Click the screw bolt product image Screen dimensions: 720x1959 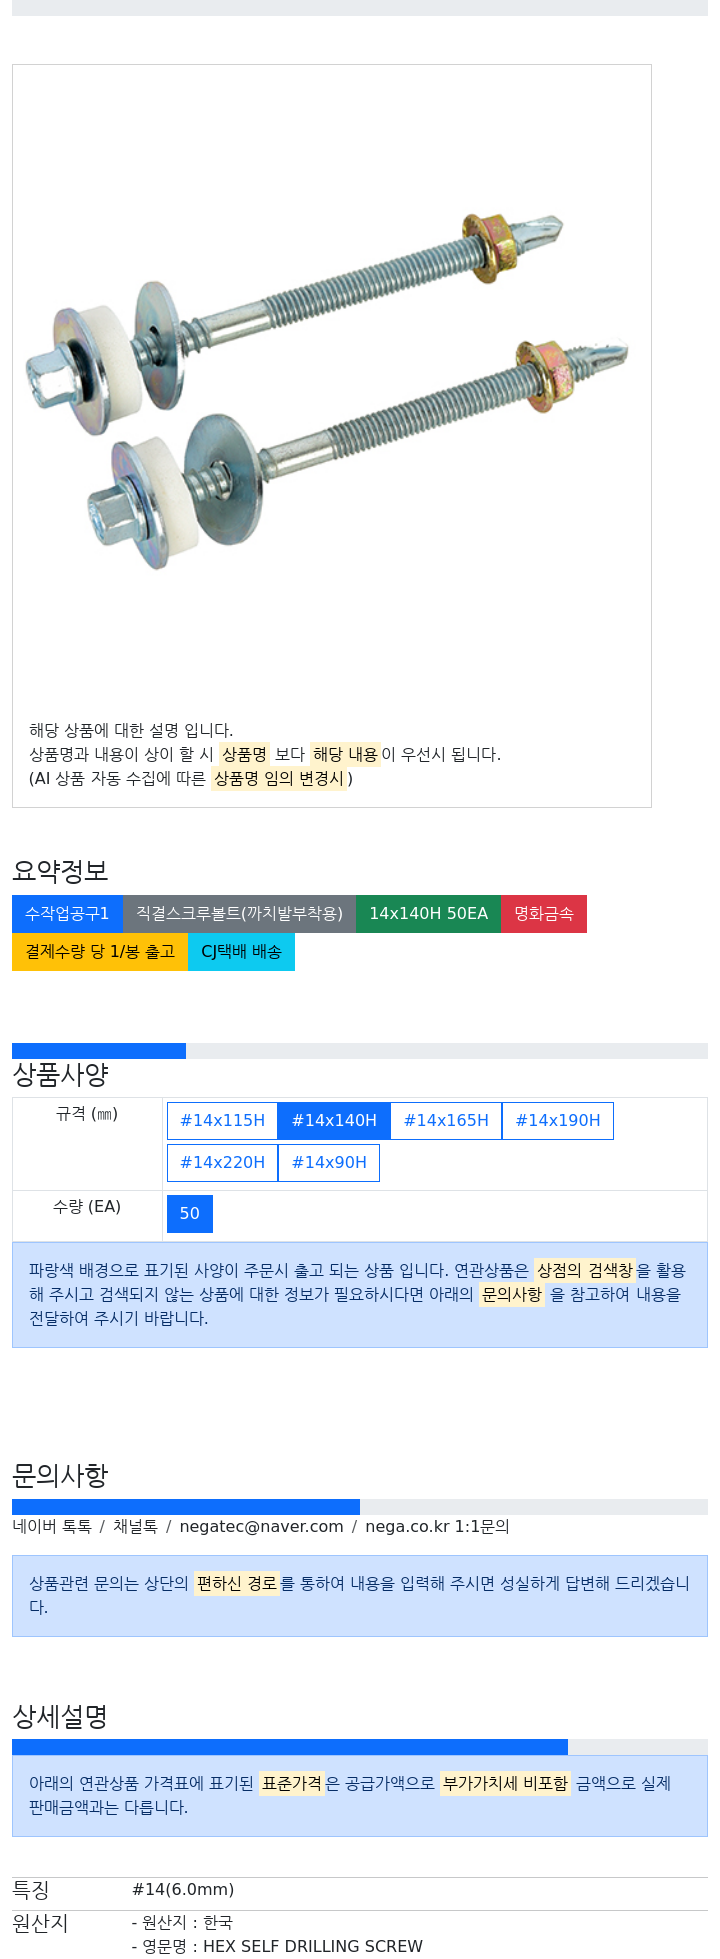click(329, 391)
